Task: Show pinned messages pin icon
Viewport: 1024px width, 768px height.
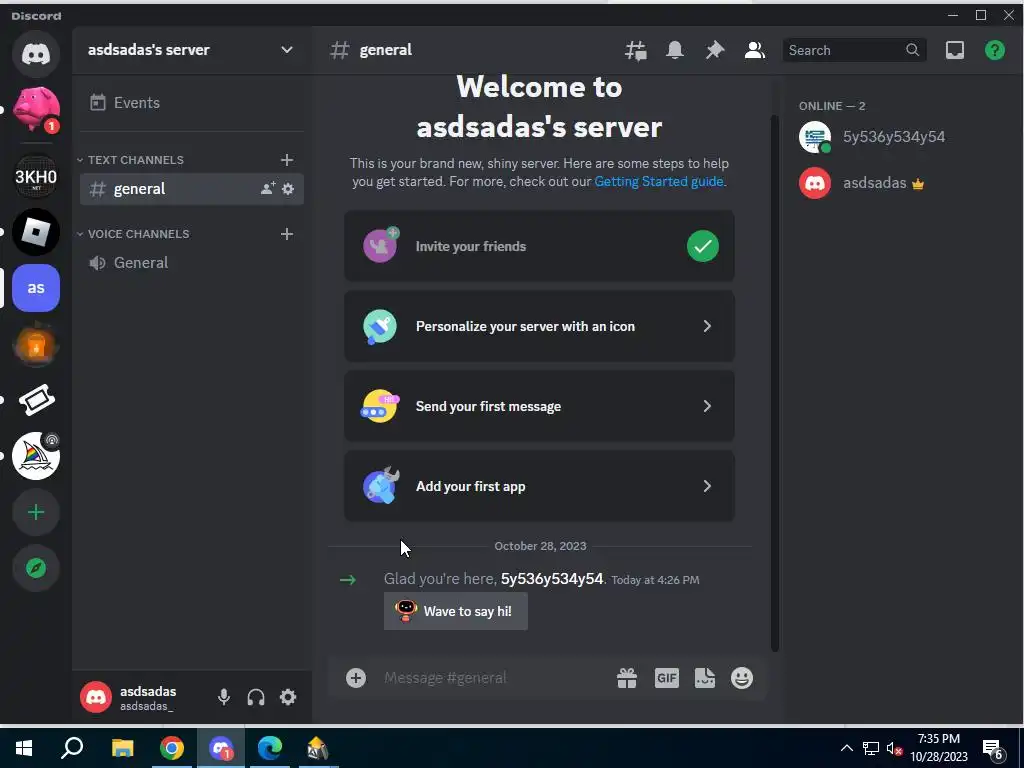Action: [x=714, y=50]
